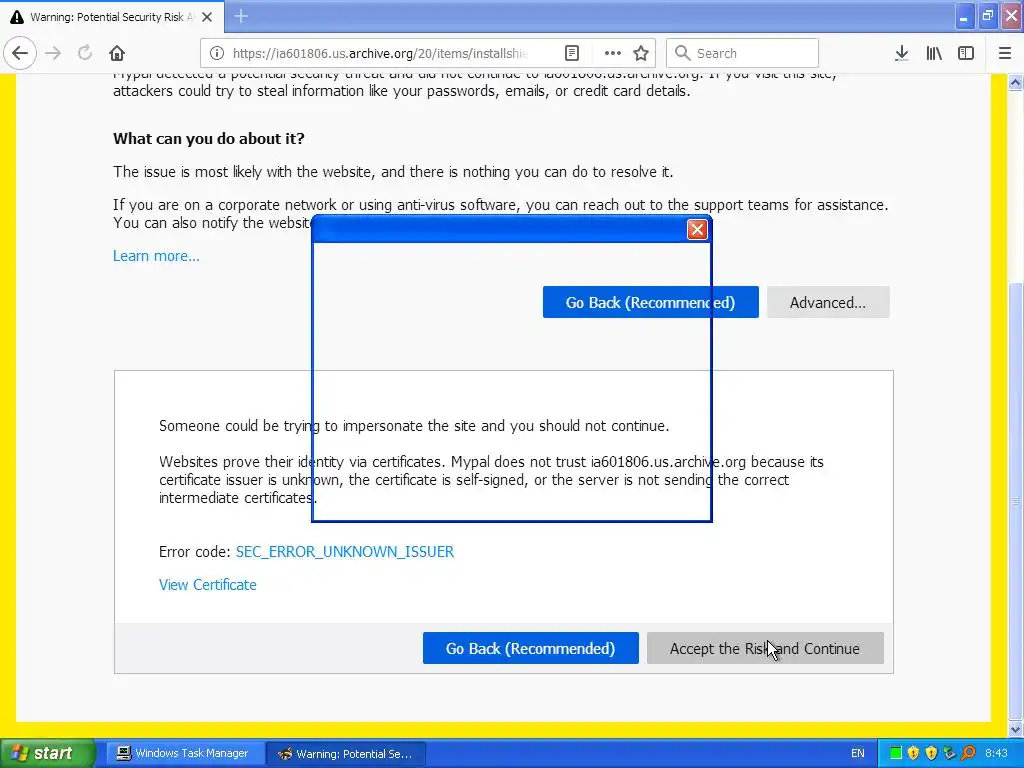
Task: Show site information in the address bar
Action: pos(217,53)
